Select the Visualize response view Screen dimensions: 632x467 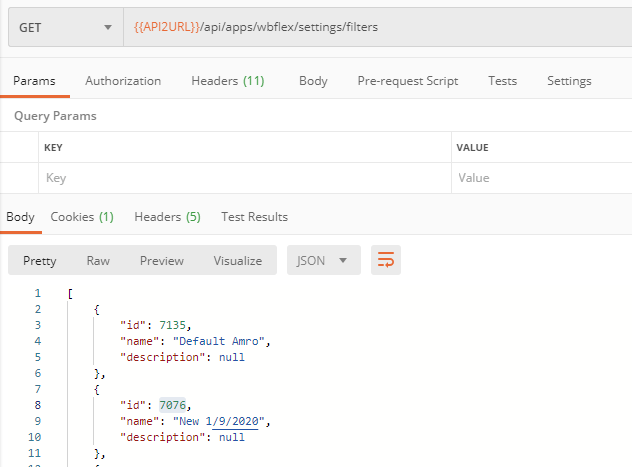pyautogui.click(x=237, y=261)
